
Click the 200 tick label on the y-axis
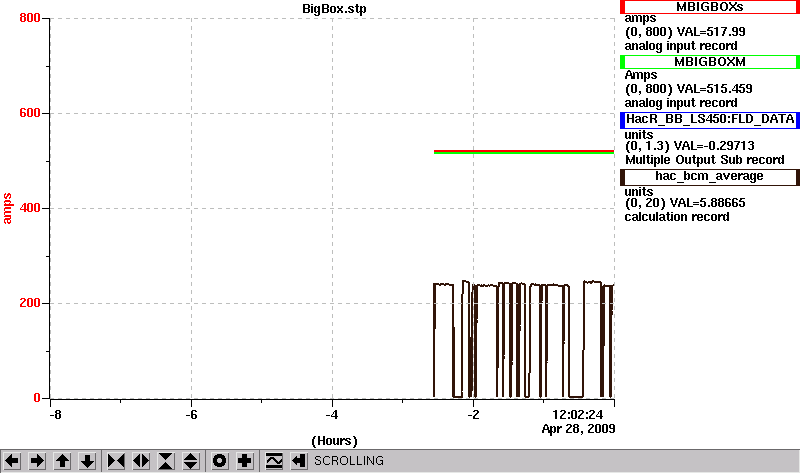point(30,303)
